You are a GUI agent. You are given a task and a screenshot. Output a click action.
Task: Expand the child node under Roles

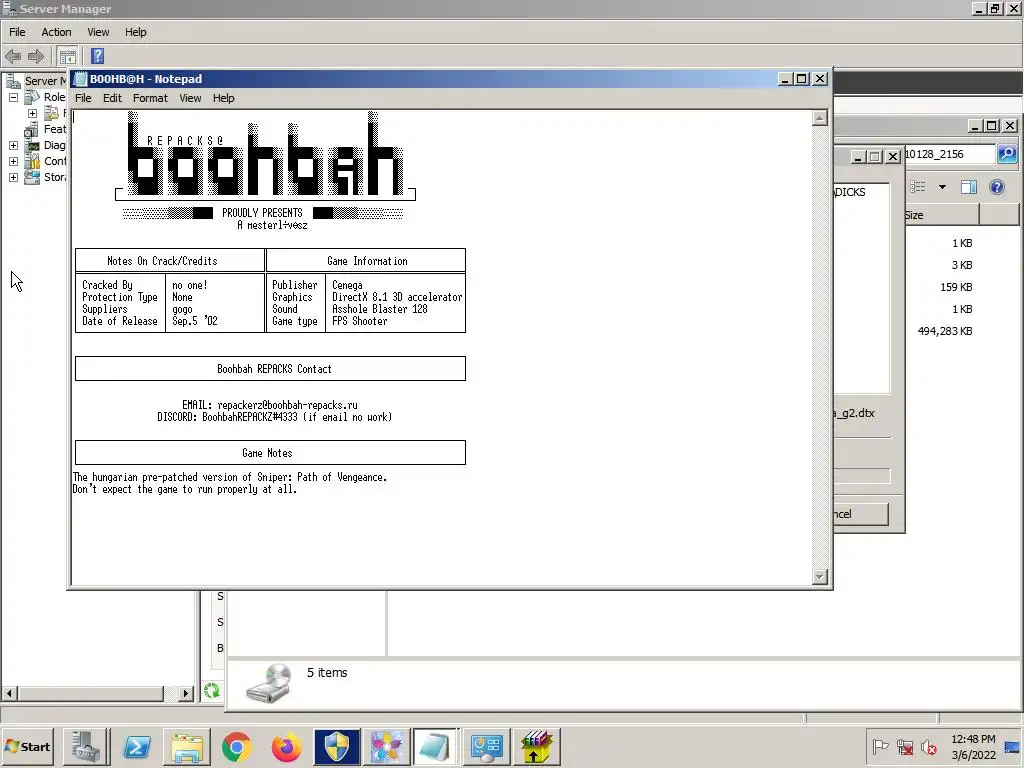pos(32,113)
